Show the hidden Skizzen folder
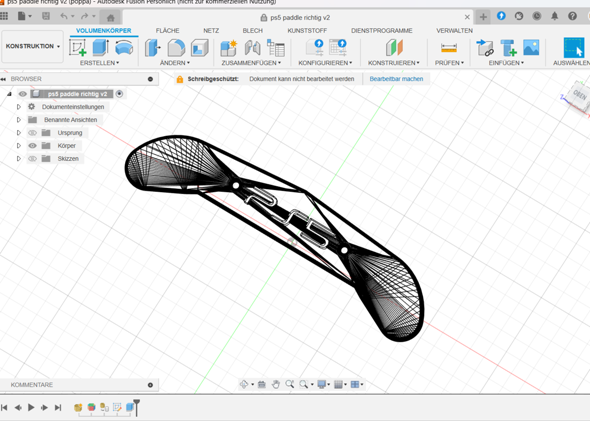This screenshot has height=421, width=590. point(32,158)
